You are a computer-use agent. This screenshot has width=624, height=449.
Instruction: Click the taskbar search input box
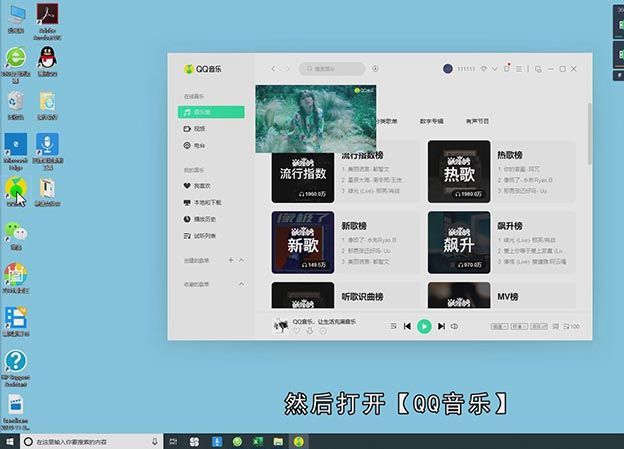[x=92, y=441]
